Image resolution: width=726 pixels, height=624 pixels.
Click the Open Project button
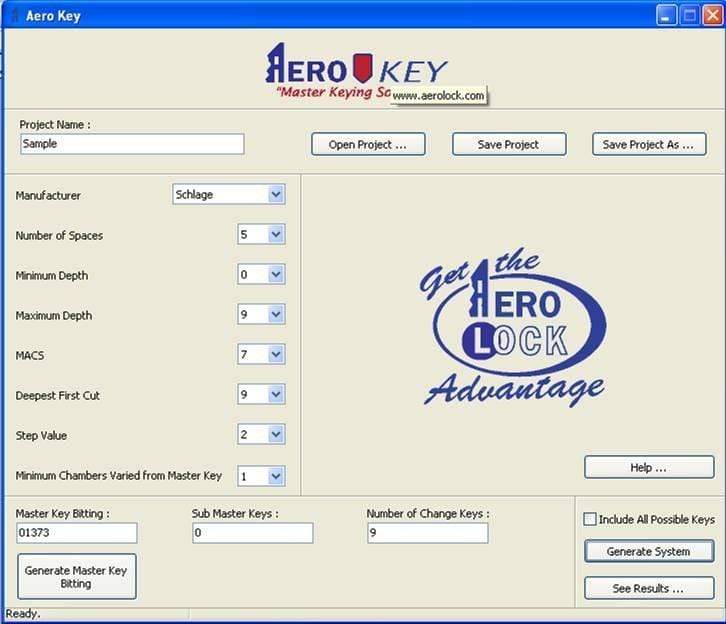click(368, 144)
